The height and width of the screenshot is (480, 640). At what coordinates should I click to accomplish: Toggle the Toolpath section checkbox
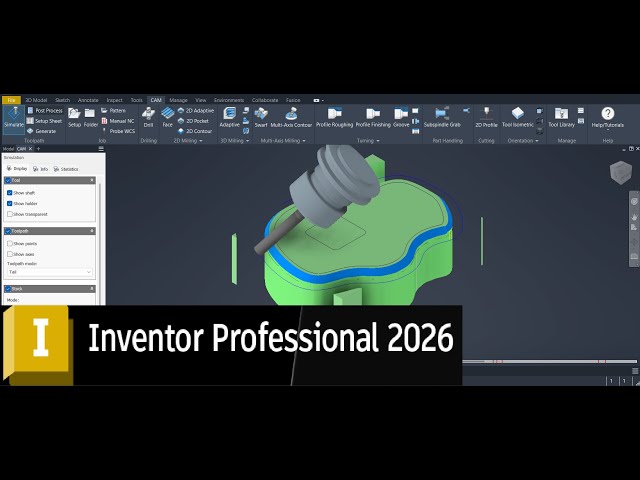[8, 231]
